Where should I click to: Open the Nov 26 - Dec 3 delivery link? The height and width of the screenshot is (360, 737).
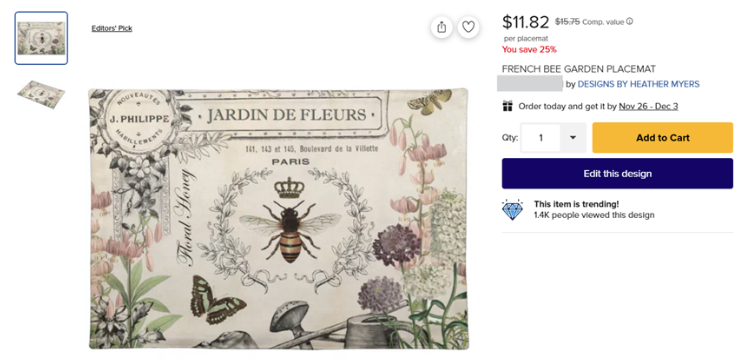pos(648,106)
